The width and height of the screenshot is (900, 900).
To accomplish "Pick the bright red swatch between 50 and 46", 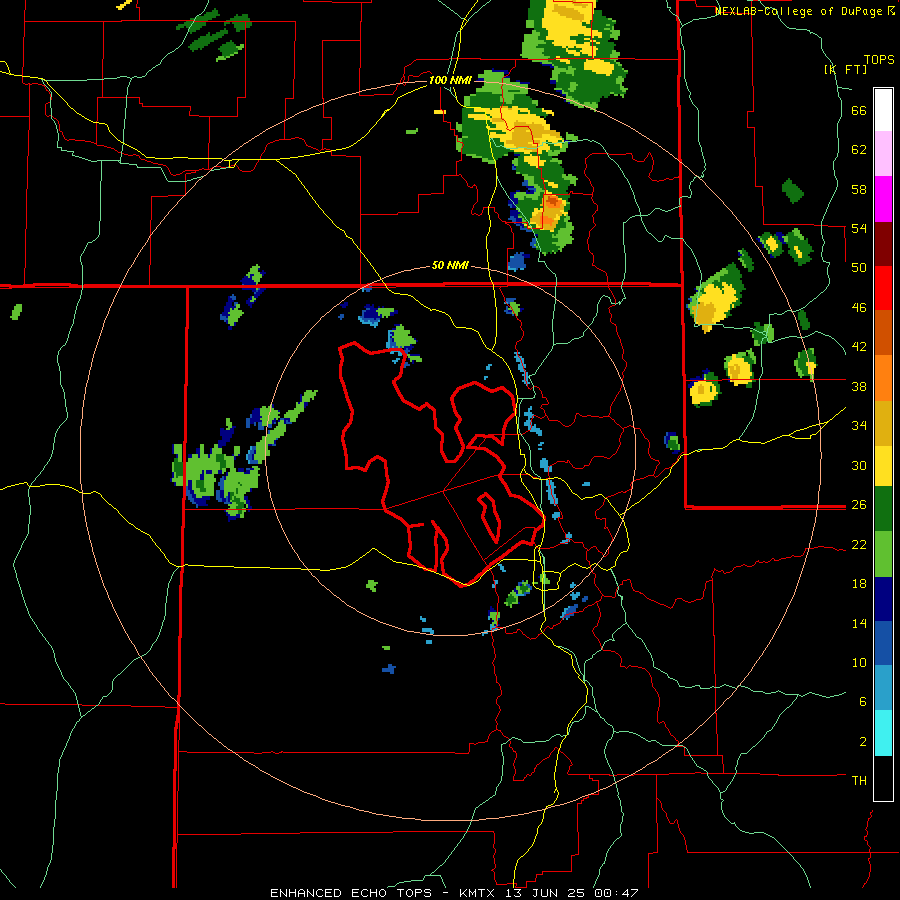I will pyautogui.click(x=883, y=288).
